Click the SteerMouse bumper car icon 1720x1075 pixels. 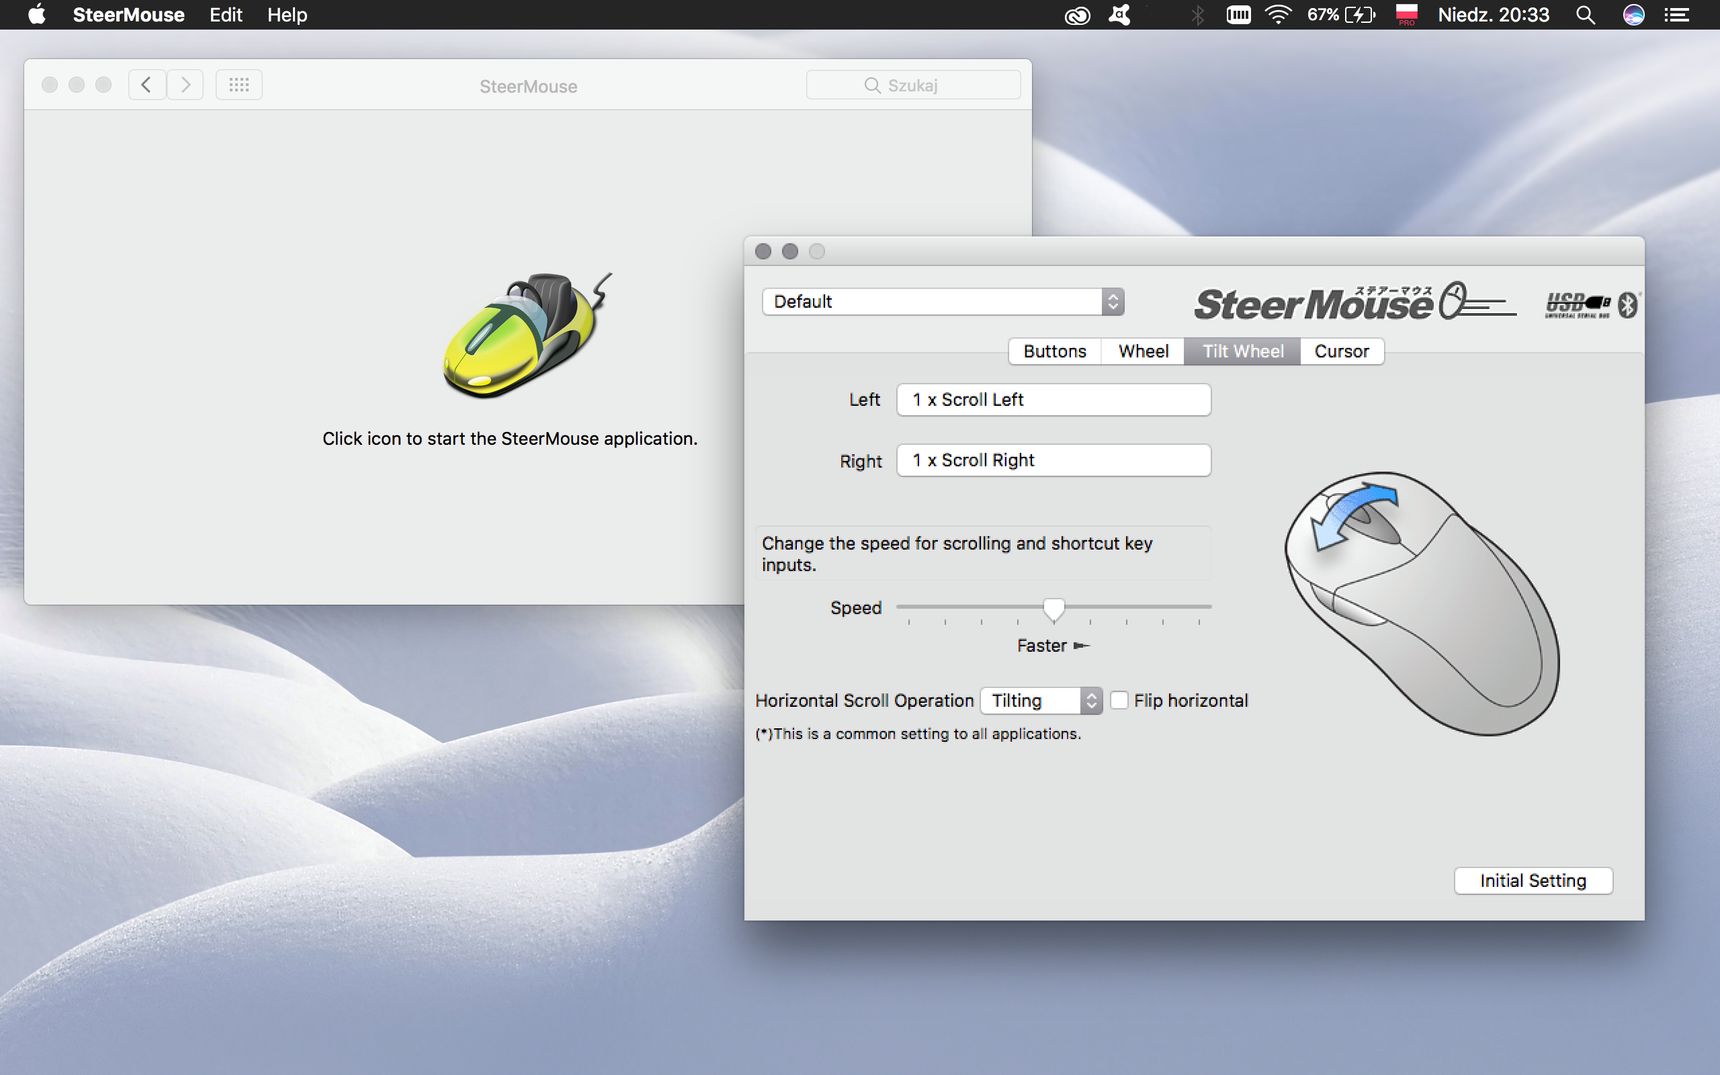point(527,335)
